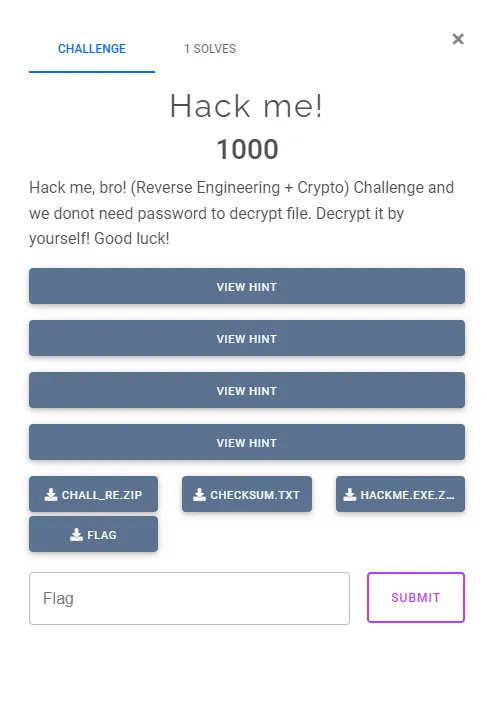Click the download icon beside CHECKSUM.TXT
This screenshot has width=487, height=709.
coord(199,495)
